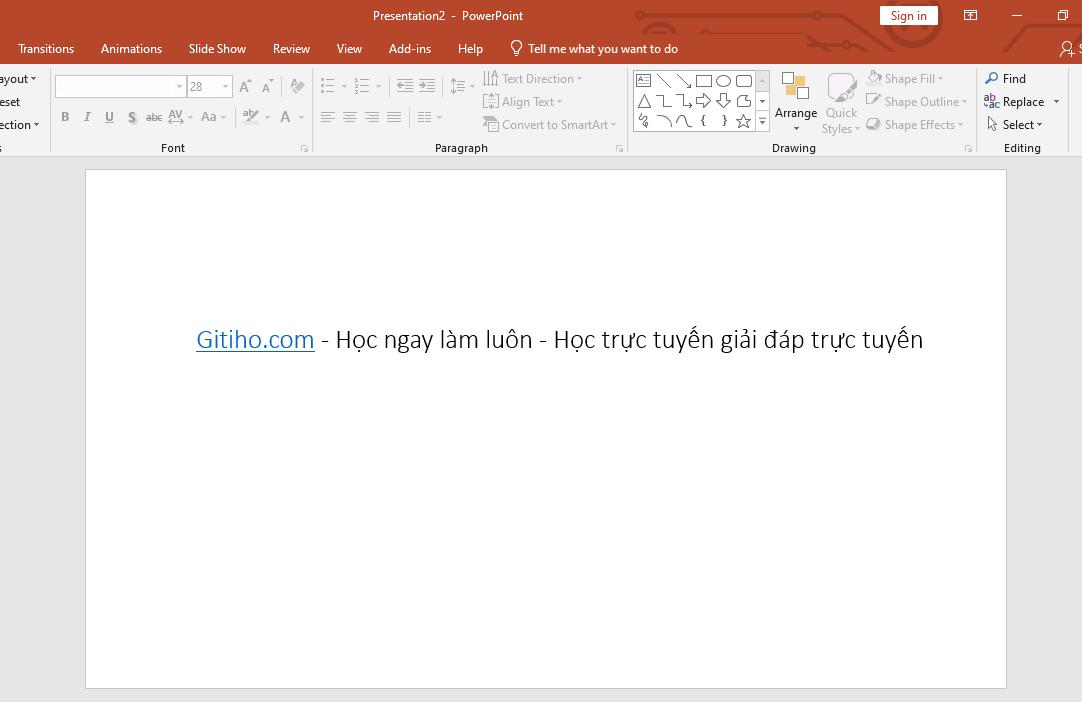The image size is (1082, 702).
Task: Enable underline formatting
Action: point(109,117)
